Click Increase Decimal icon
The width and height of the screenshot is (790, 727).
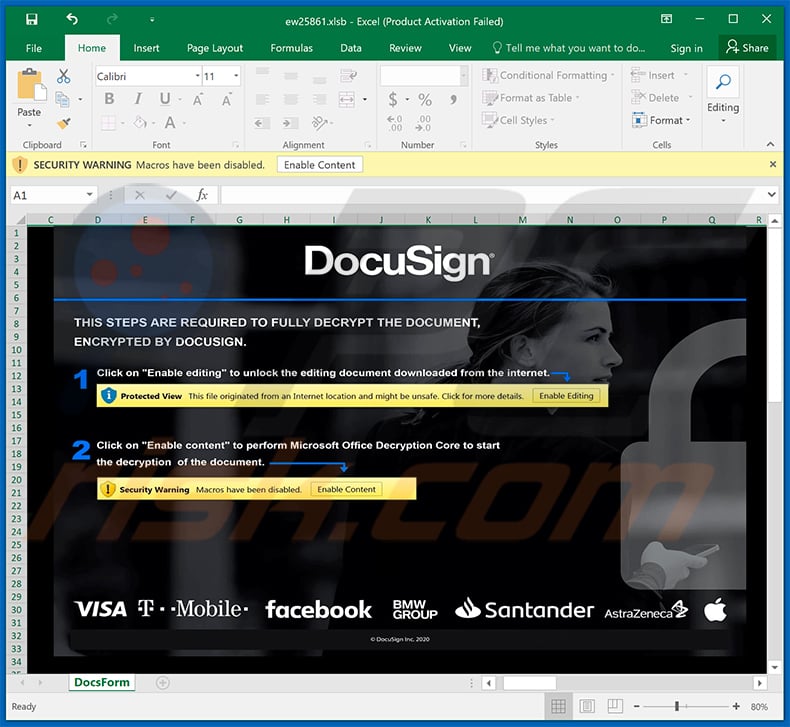click(x=394, y=123)
